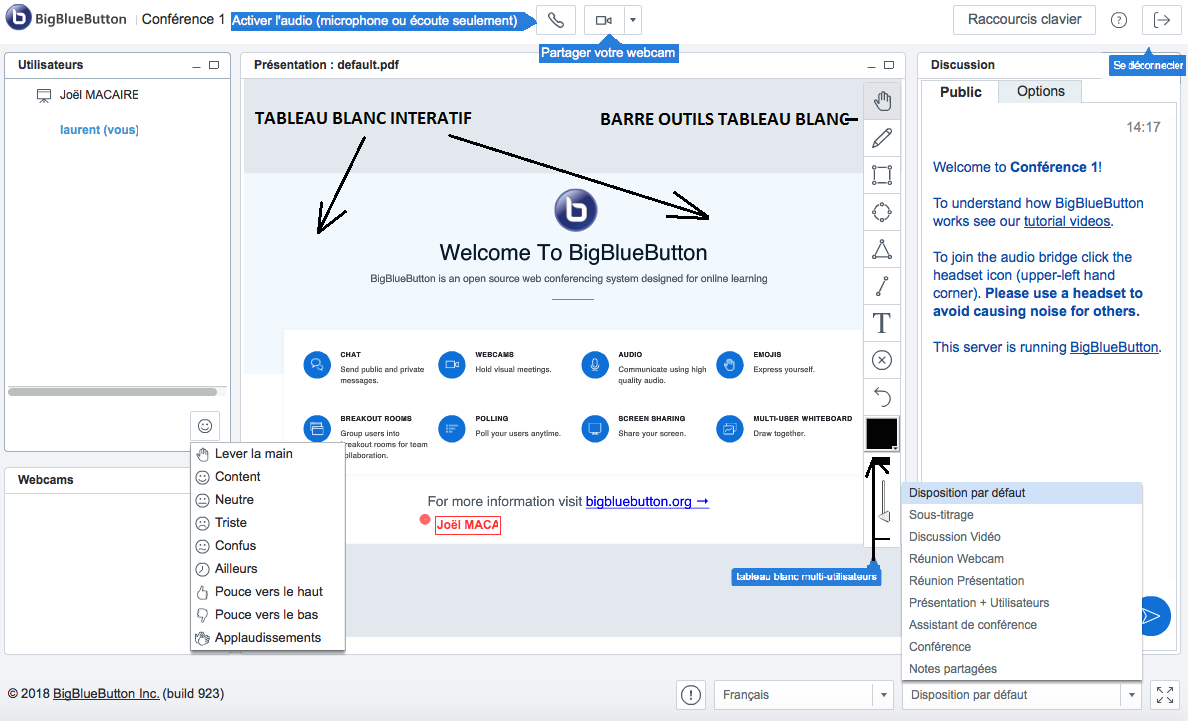
Task: Choose Pouce vers le haut status
Action: point(268,591)
